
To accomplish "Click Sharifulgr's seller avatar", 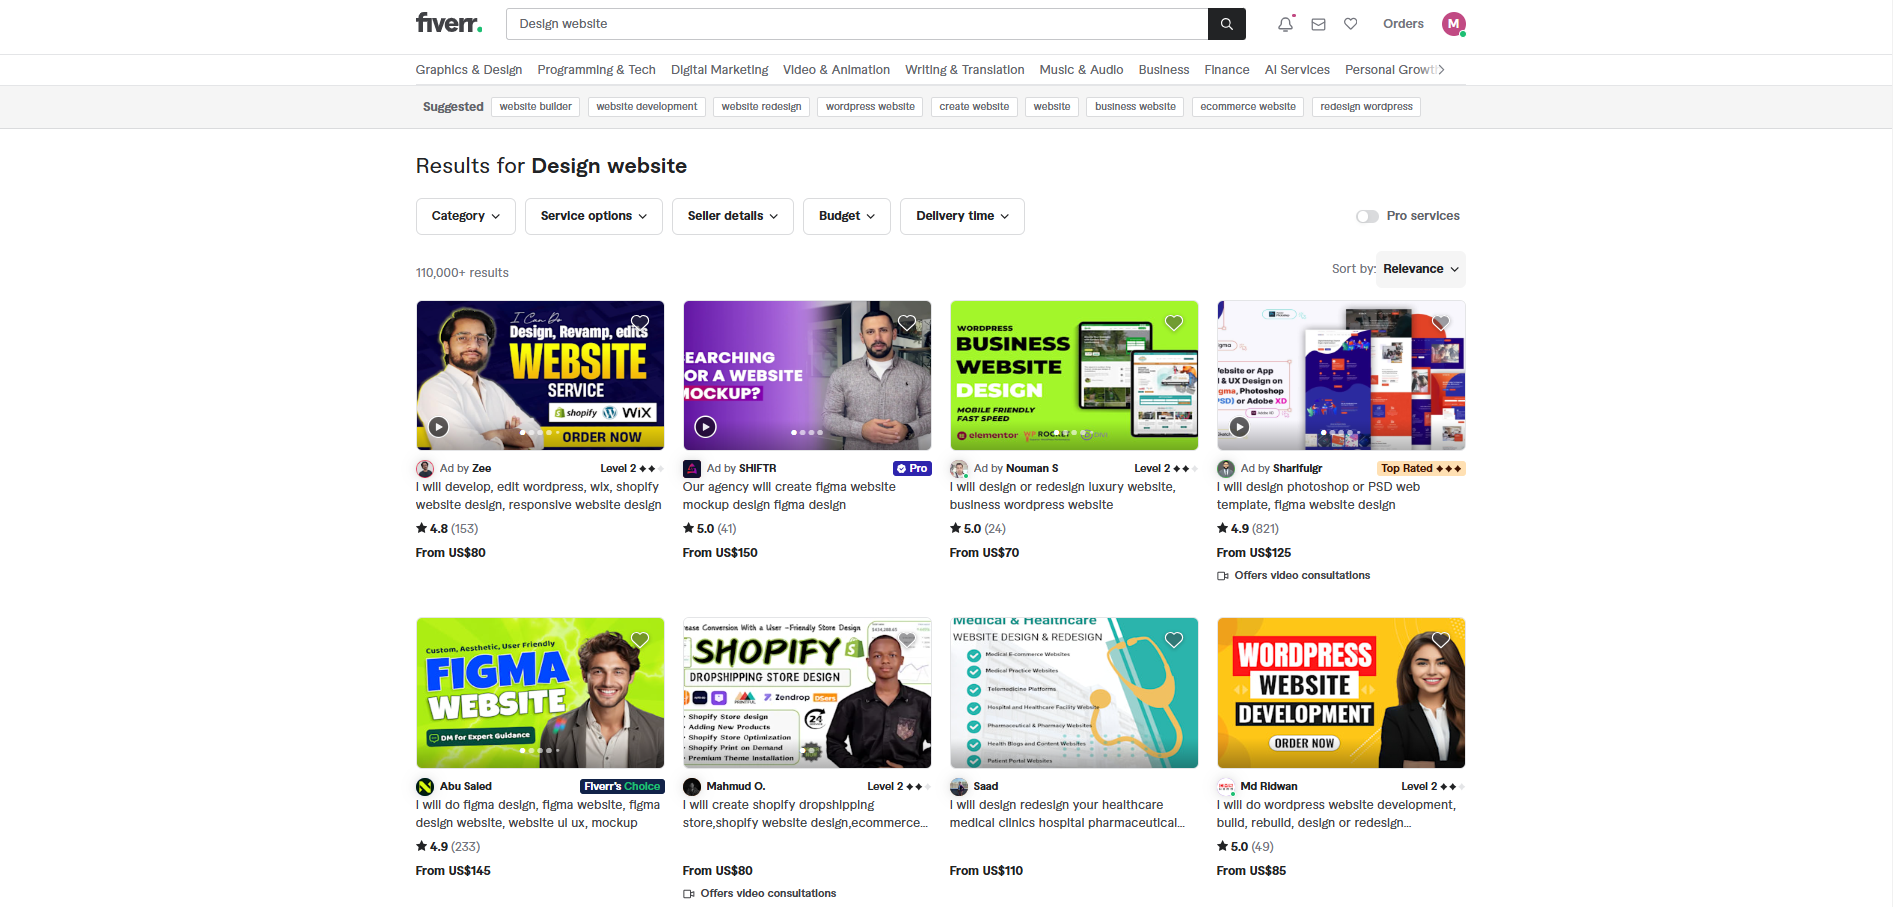I will (x=1226, y=468).
